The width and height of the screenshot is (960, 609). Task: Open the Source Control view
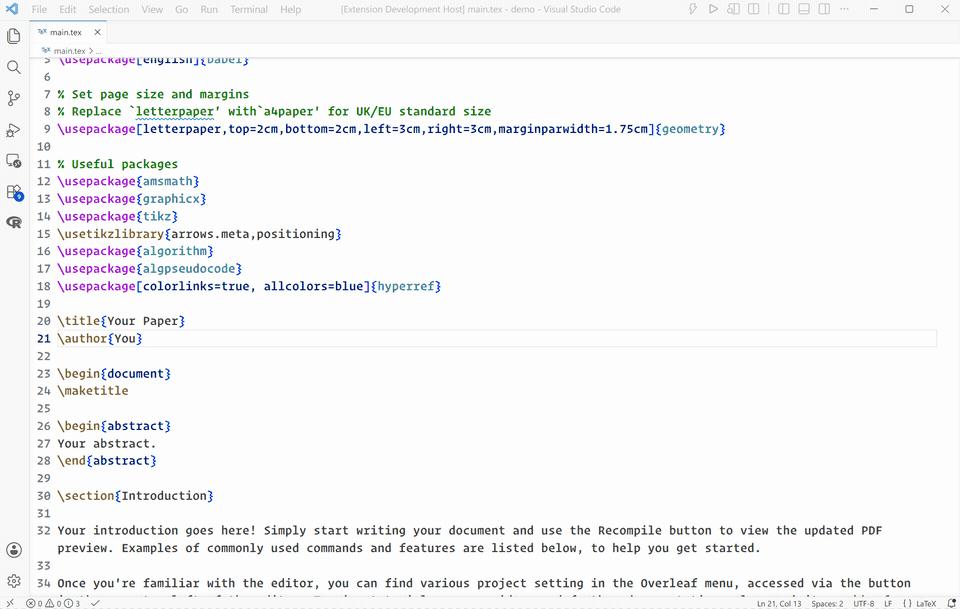click(13, 98)
